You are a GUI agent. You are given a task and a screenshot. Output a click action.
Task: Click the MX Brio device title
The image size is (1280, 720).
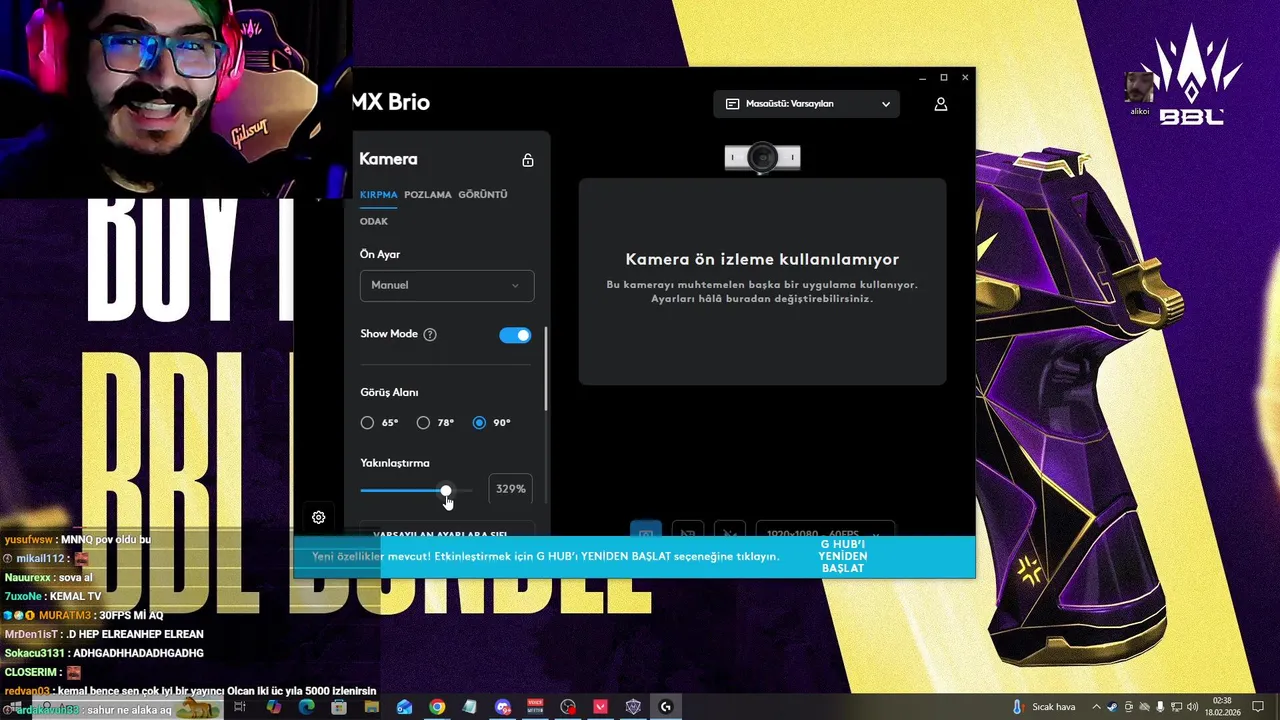click(391, 103)
